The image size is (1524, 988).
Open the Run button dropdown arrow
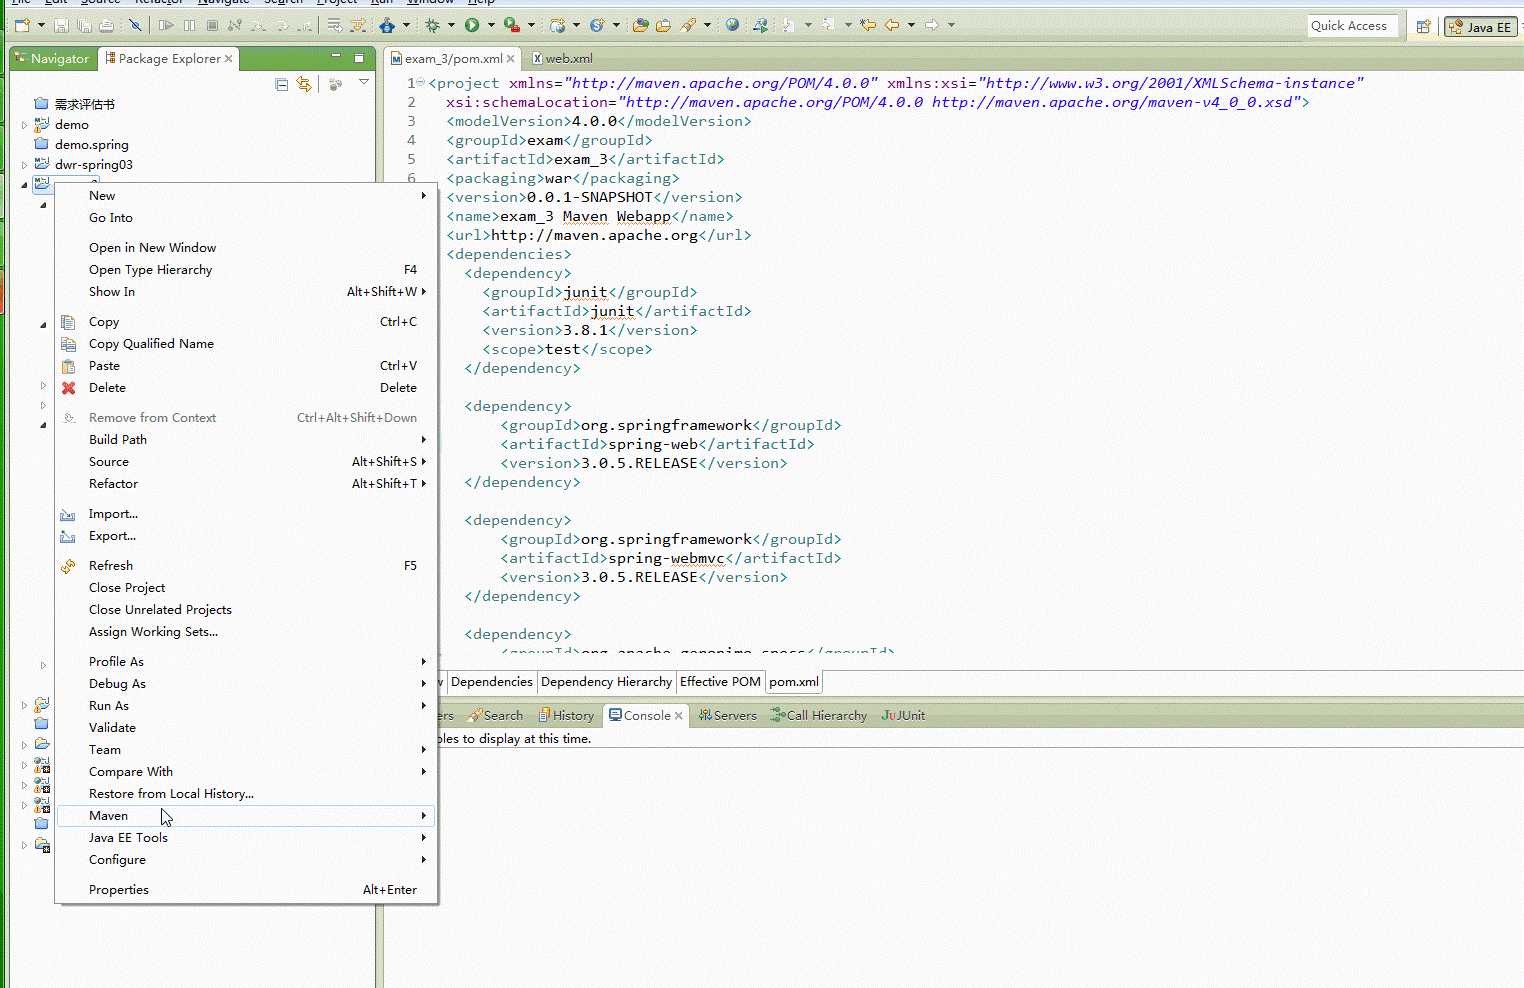coord(490,25)
